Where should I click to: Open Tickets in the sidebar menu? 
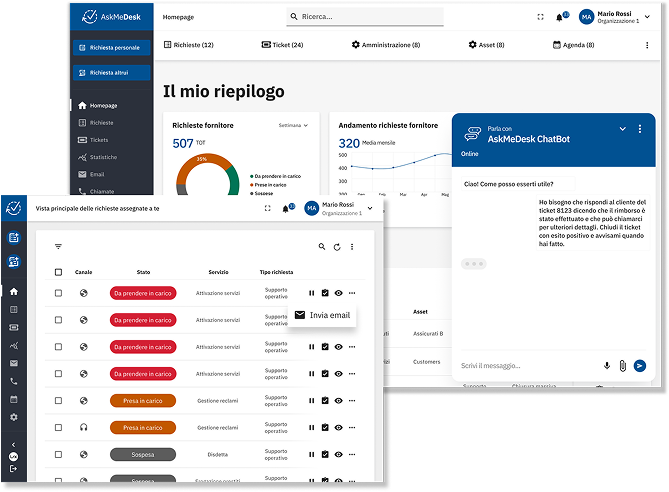coord(93,140)
